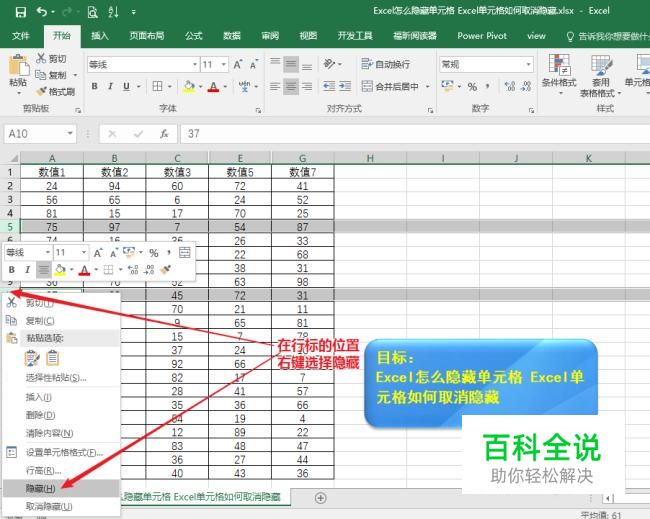Click the new sheet plus icon

pyautogui.click(x=320, y=498)
